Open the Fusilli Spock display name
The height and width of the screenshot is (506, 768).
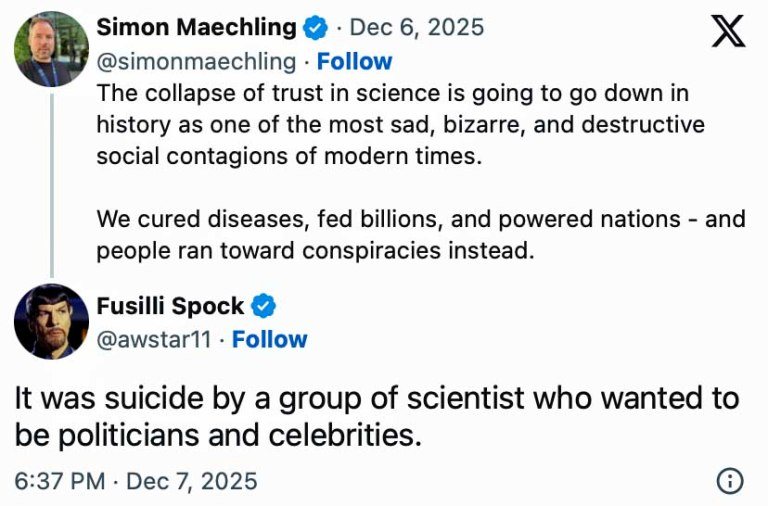(170, 307)
